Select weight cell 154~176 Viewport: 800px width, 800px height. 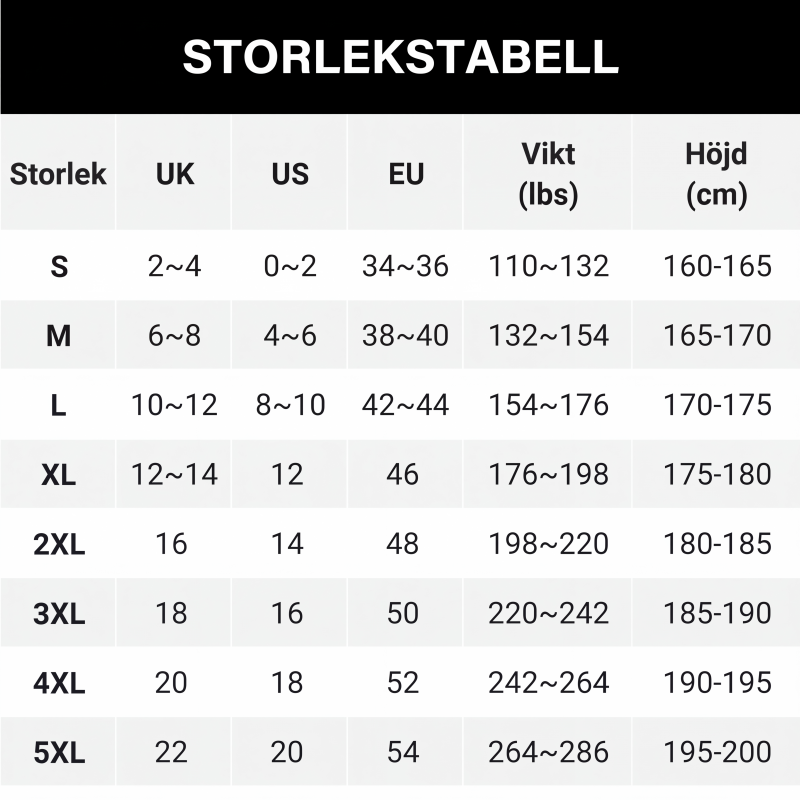tap(548, 405)
